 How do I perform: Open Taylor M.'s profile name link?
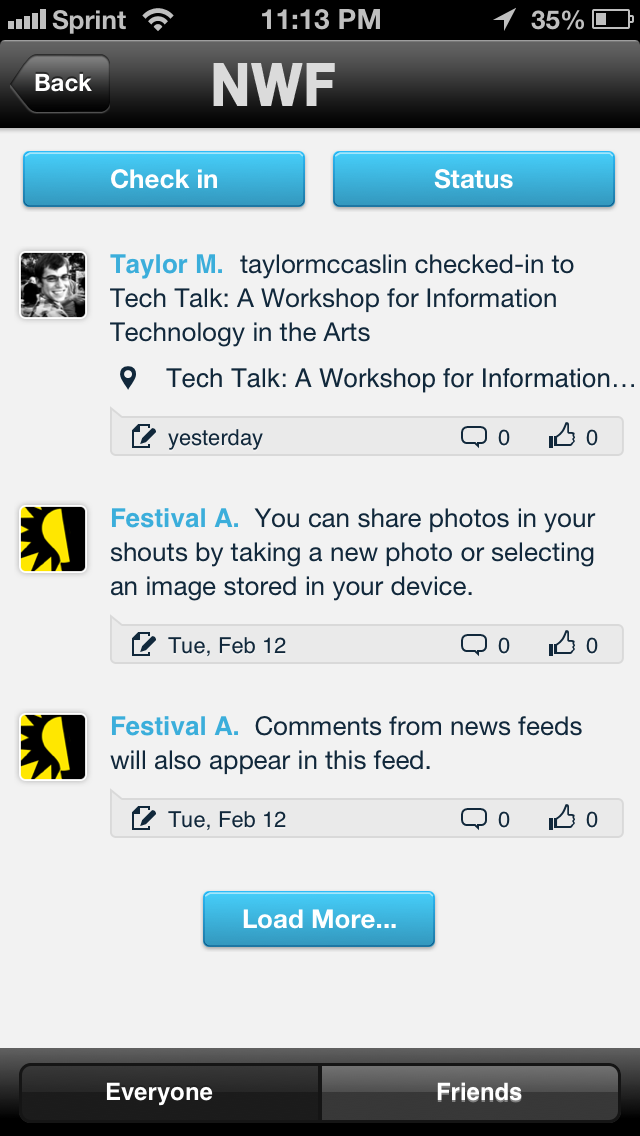pos(167,265)
